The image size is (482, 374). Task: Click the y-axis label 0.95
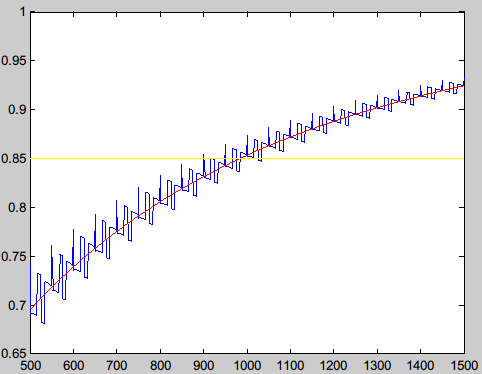pyautogui.click(x=13, y=61)
